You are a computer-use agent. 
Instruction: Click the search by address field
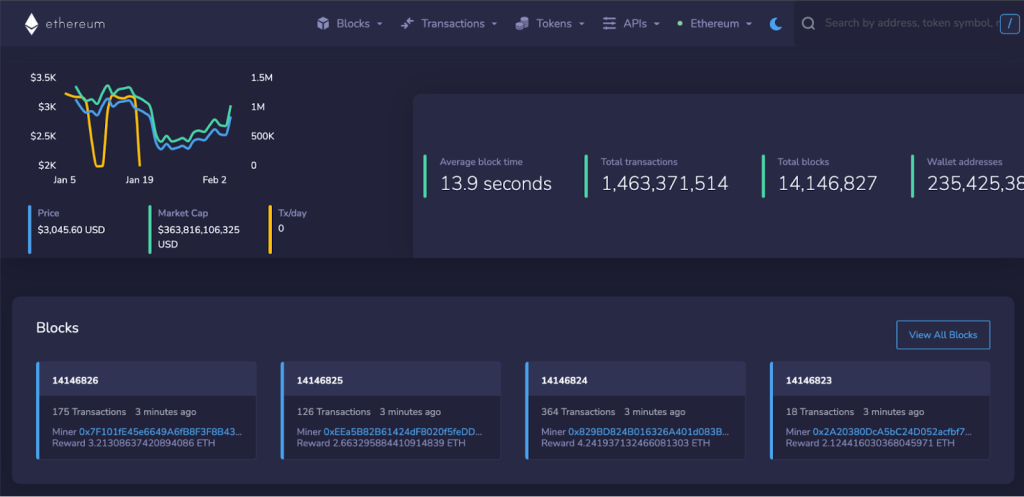pyautogui.click(x=900, y=23)
